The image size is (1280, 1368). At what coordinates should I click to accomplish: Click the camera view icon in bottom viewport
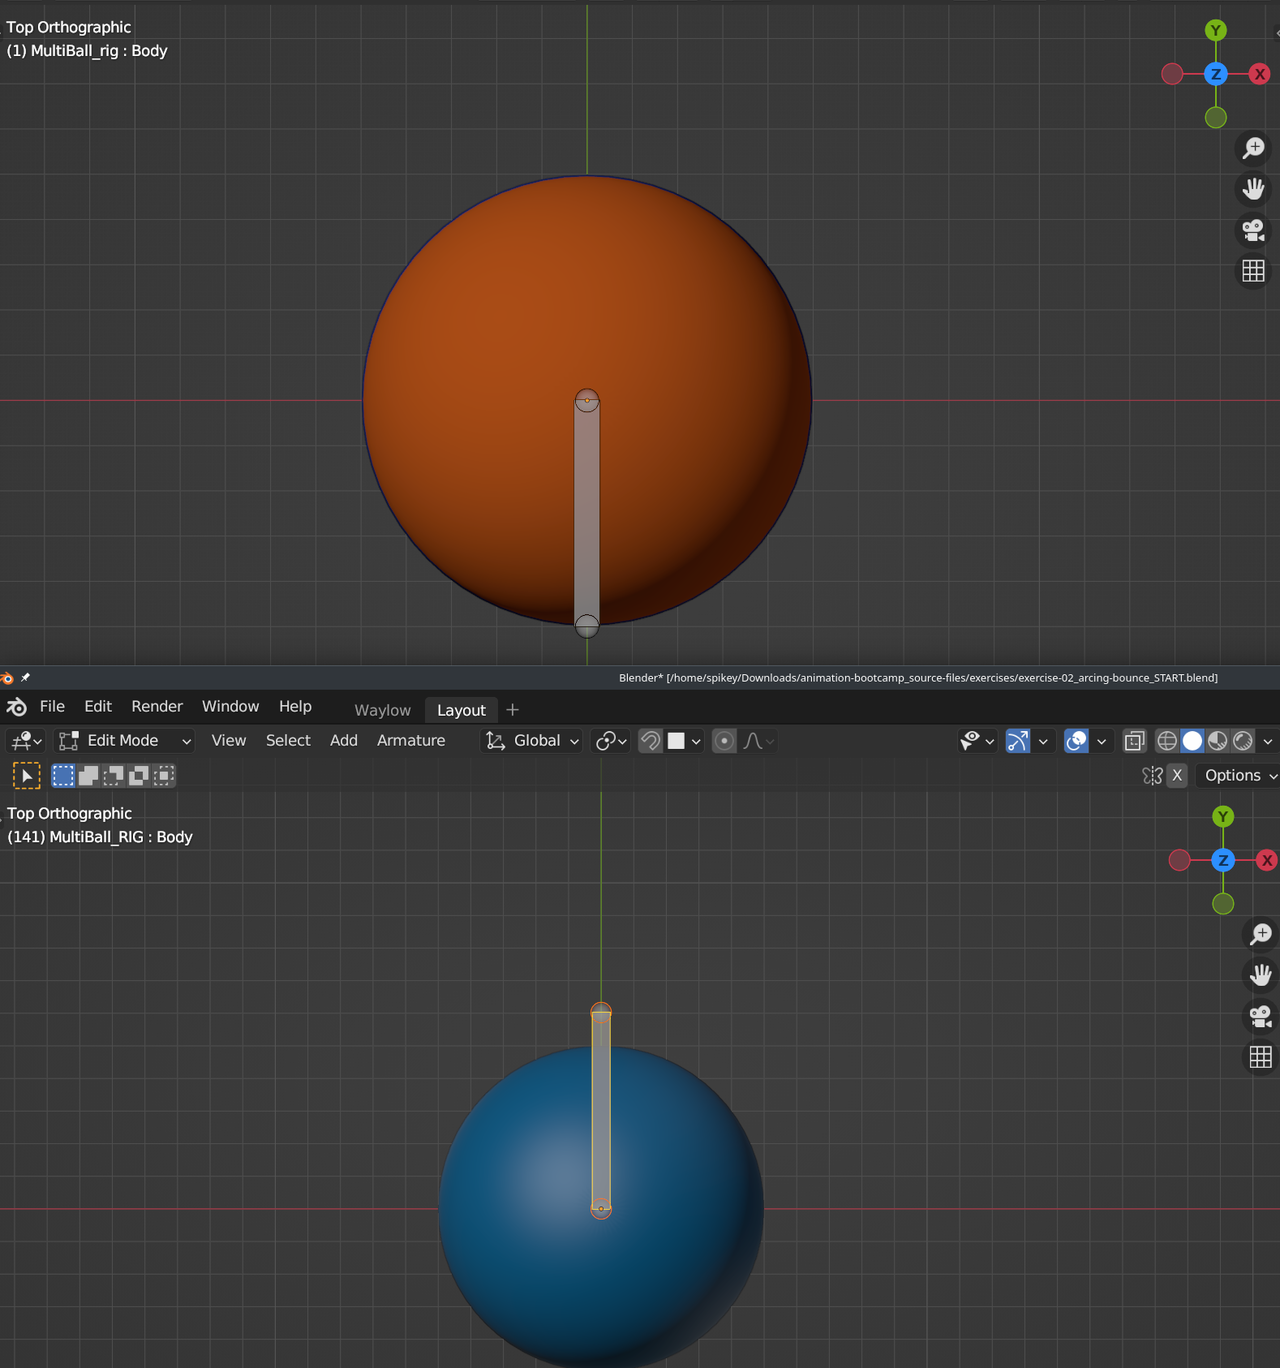coord(1259,1016)
